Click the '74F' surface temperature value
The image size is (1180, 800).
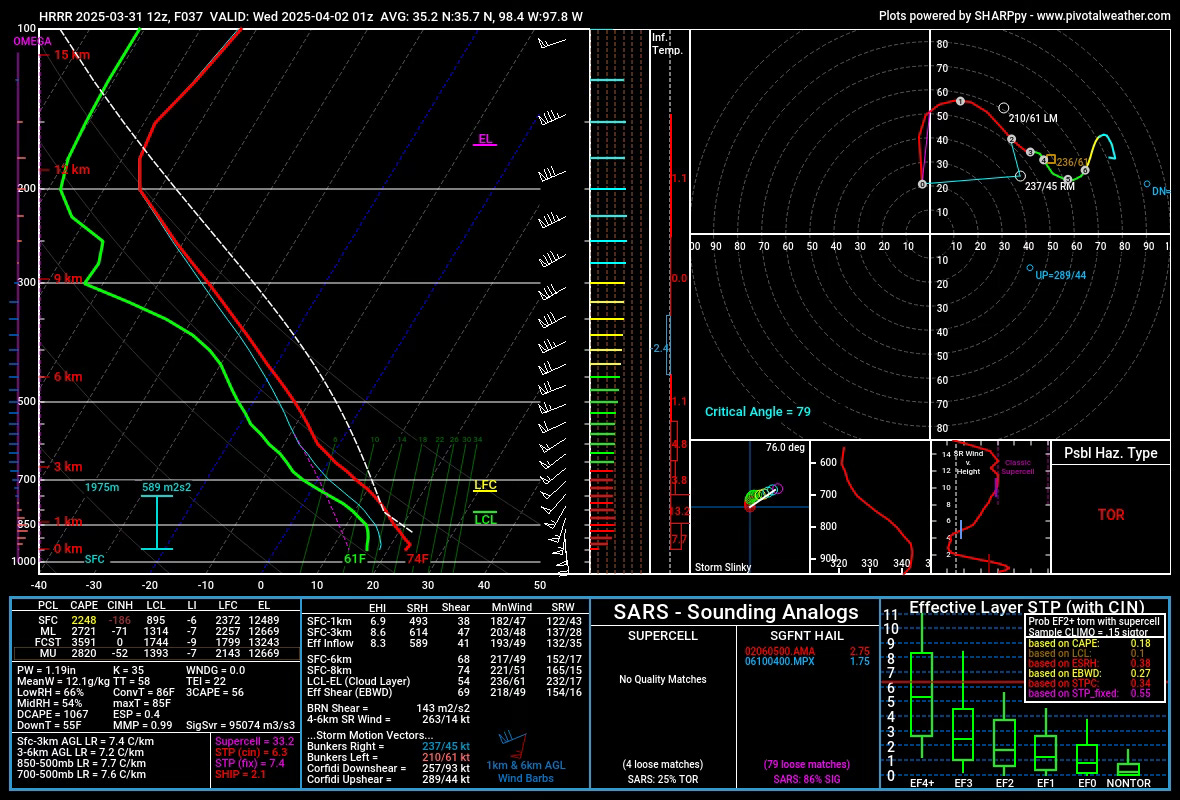tap(418, 559)
